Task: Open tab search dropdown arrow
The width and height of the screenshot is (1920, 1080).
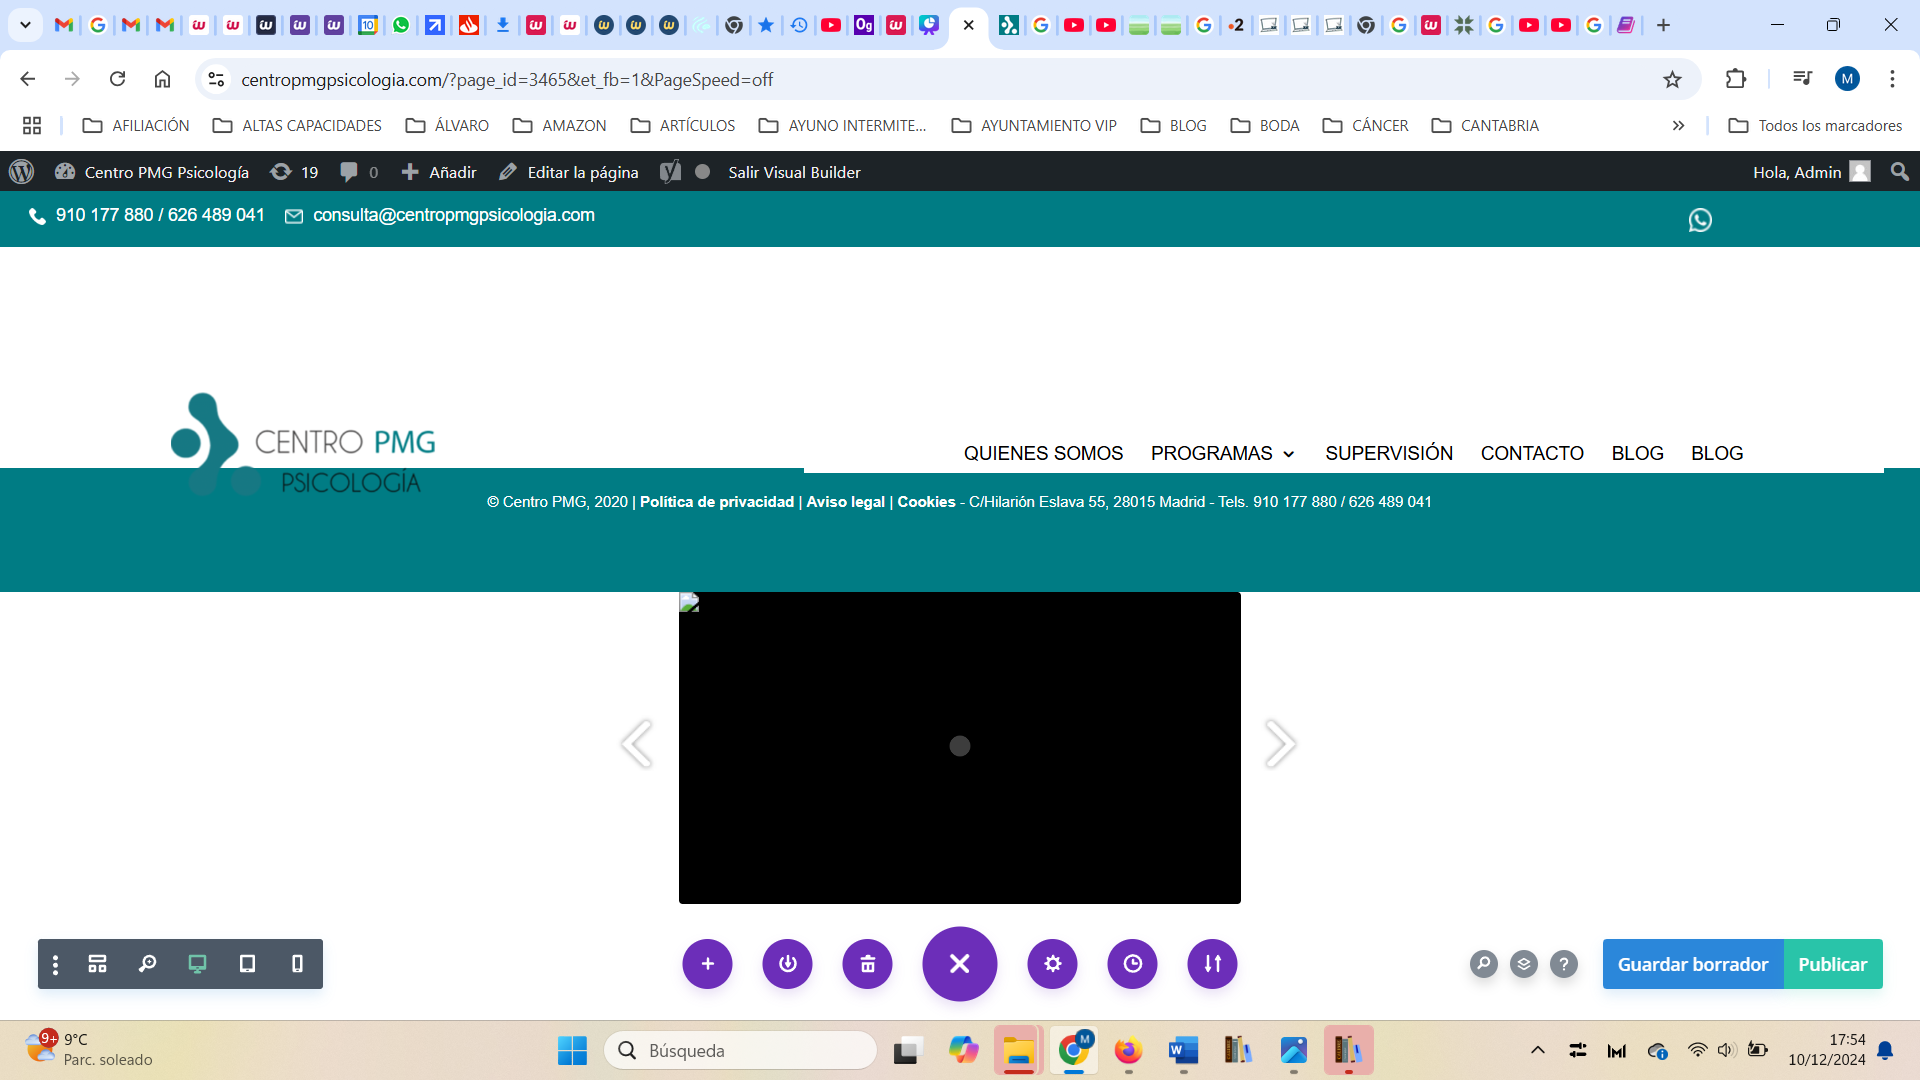Action: 25,25
